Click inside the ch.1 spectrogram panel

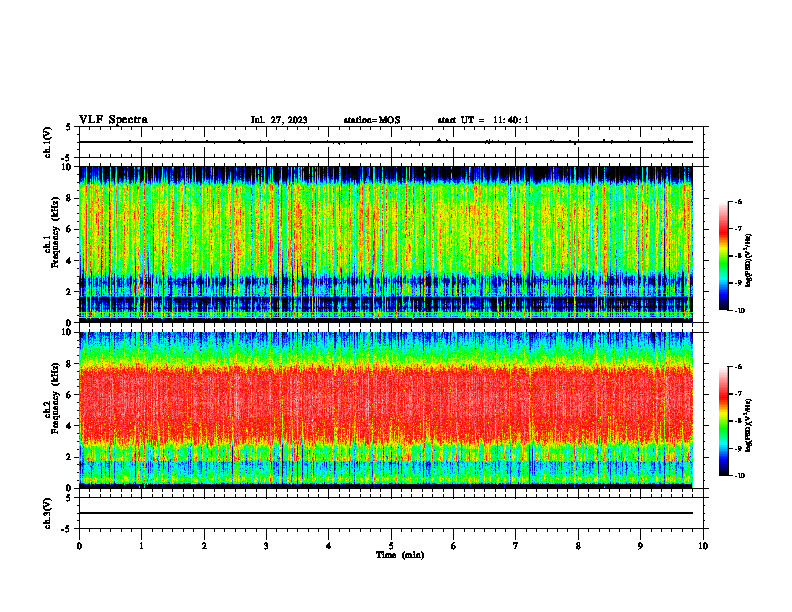coord(385,244)
